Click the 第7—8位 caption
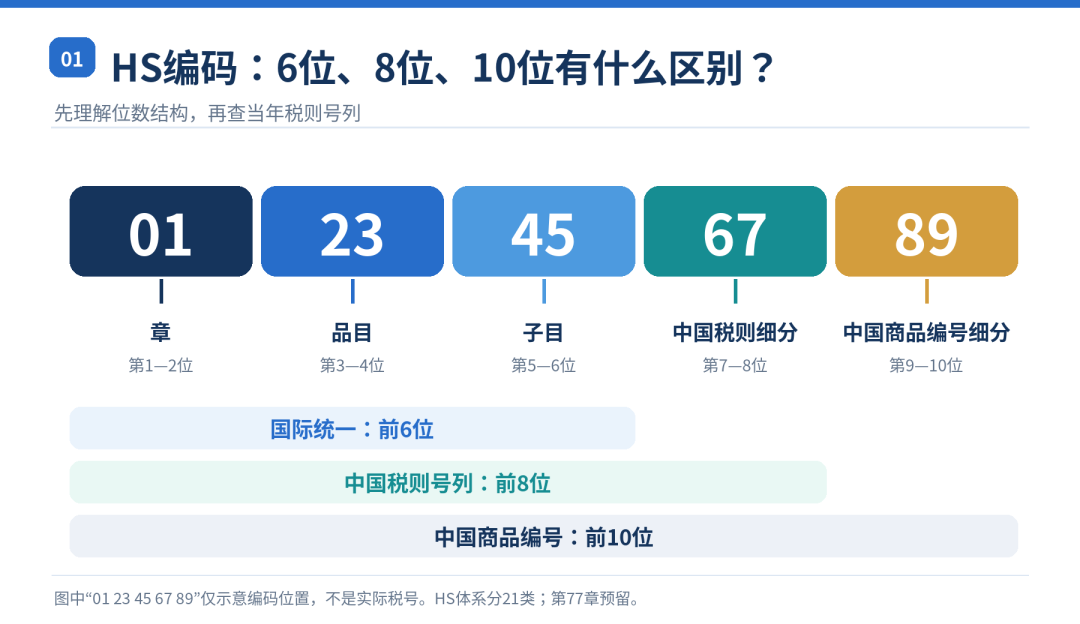Viewport: 1080px width, 624px height. pos(736,365)
